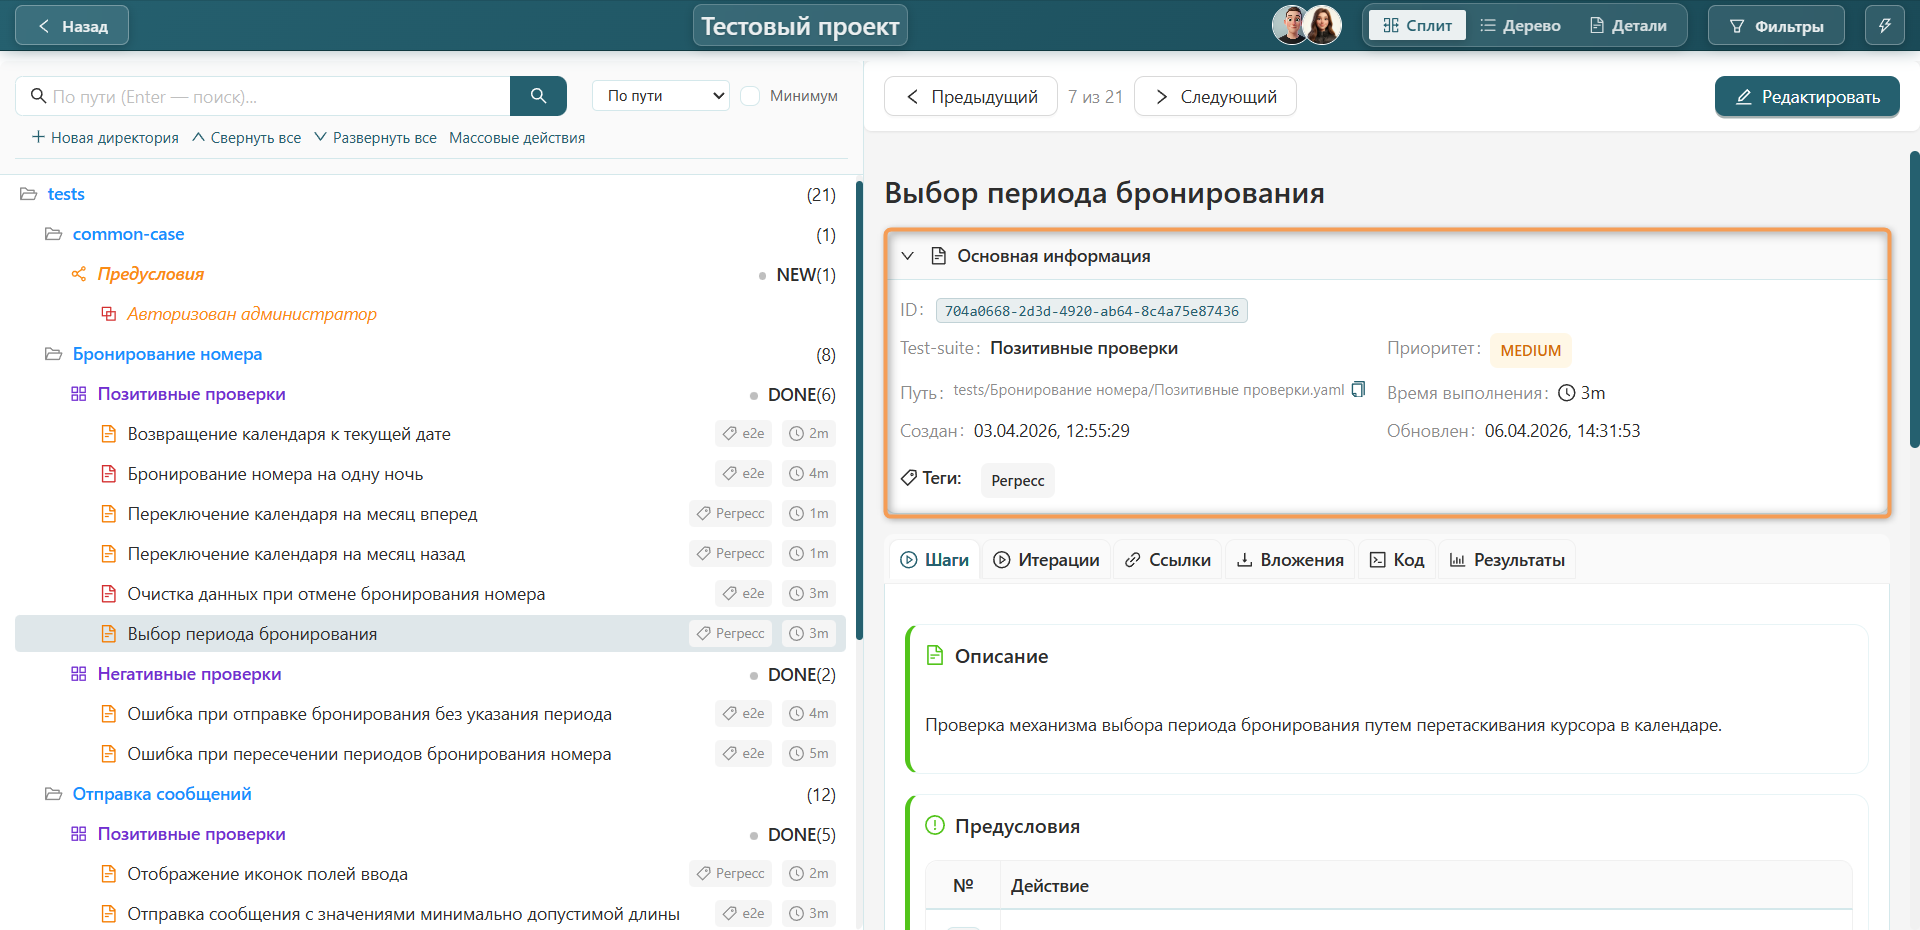Click the clock icon by Время выполнения
This screenshot has height=930, width=1920.
pos(1567,393)
